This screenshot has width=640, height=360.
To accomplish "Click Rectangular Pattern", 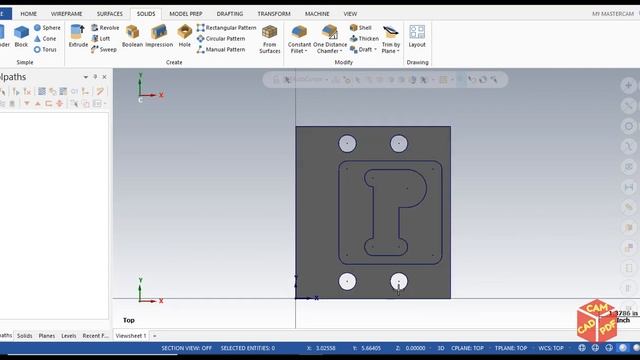I will tap(227, 28).
